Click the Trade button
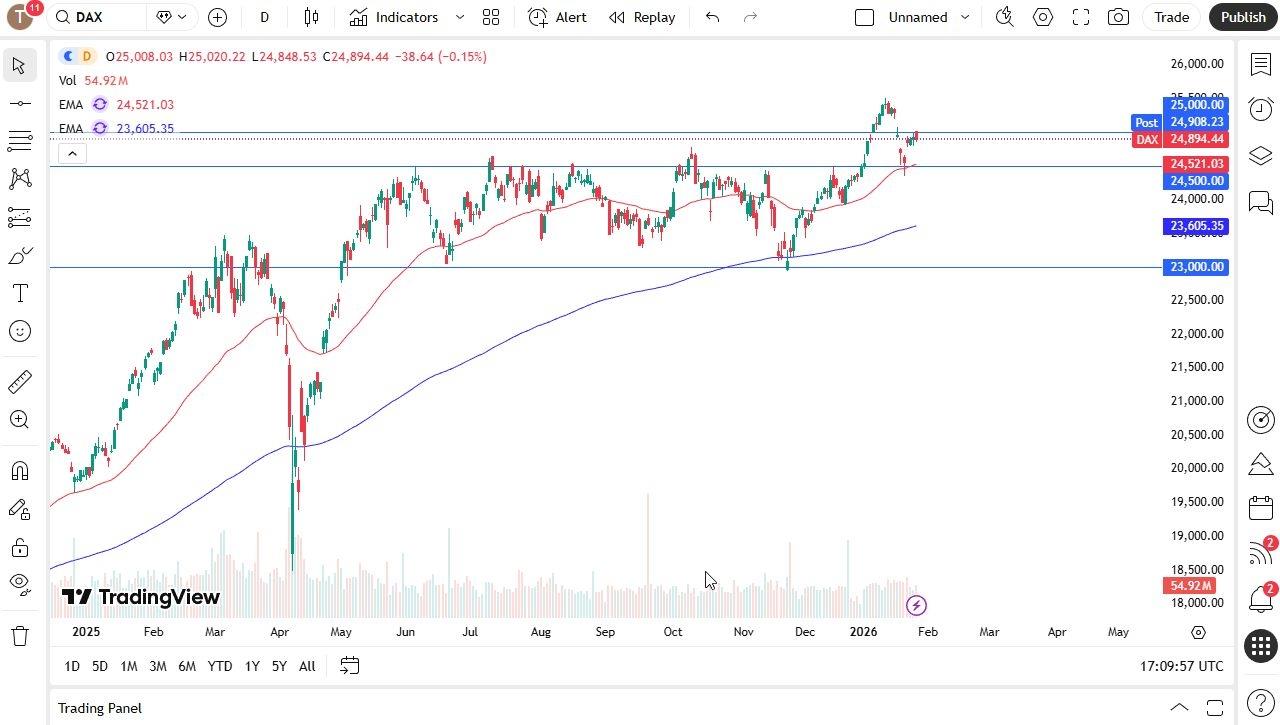 [1171, 17]
